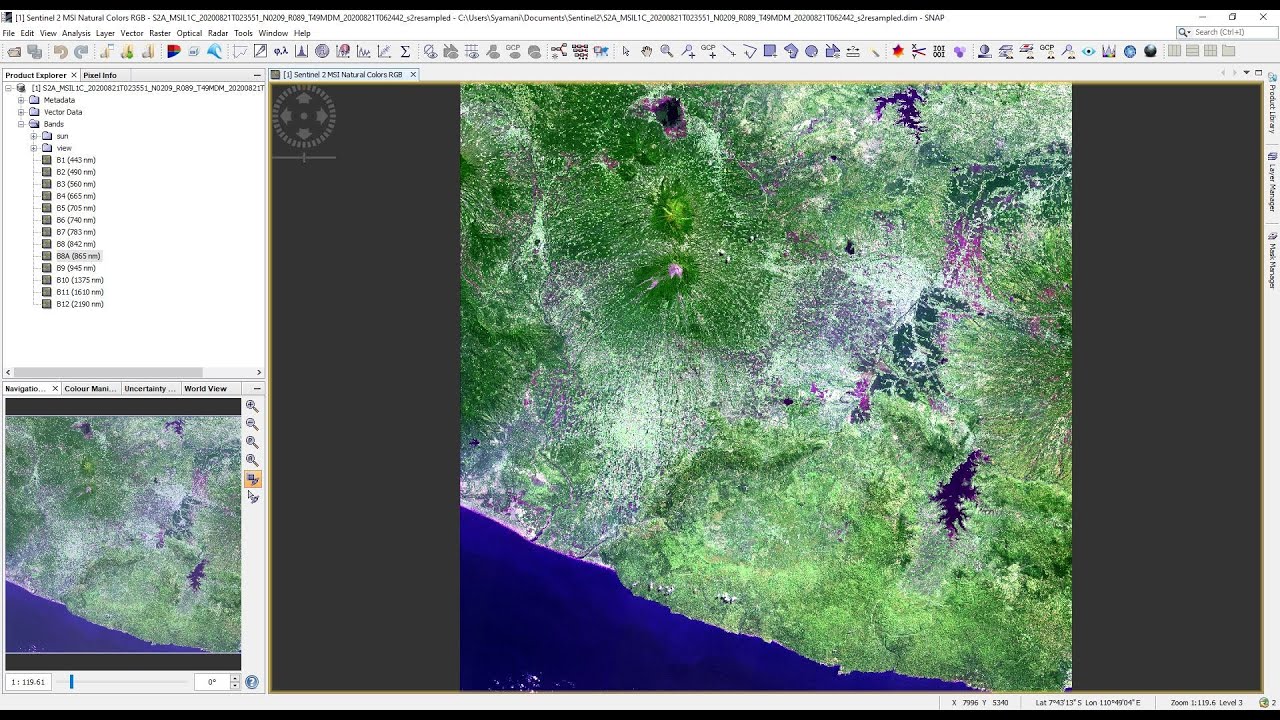Expand the view folder

coord(33,148)
